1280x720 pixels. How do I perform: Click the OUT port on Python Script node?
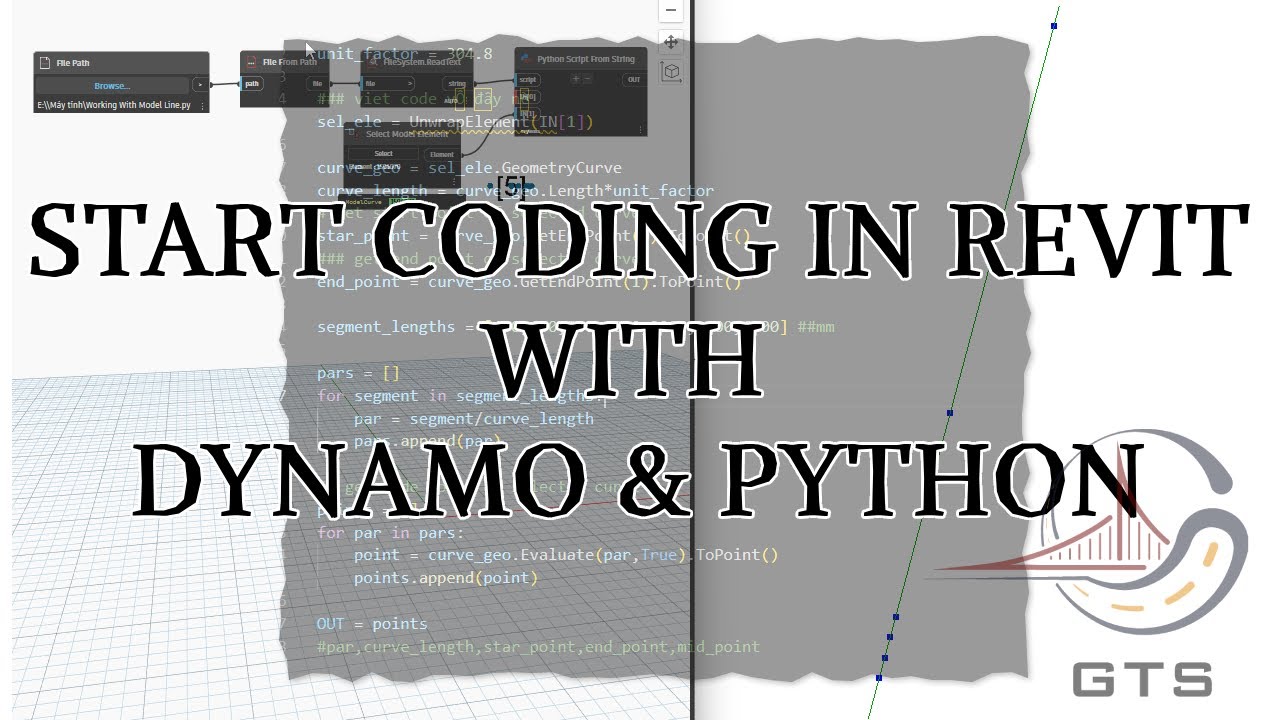click(x=633, y=79)
